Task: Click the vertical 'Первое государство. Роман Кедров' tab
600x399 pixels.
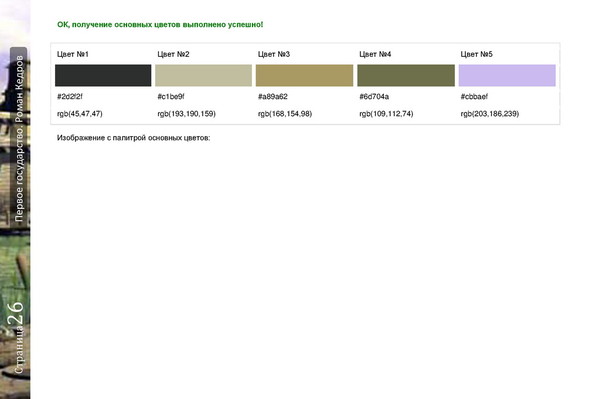Action: pos(19,138)
